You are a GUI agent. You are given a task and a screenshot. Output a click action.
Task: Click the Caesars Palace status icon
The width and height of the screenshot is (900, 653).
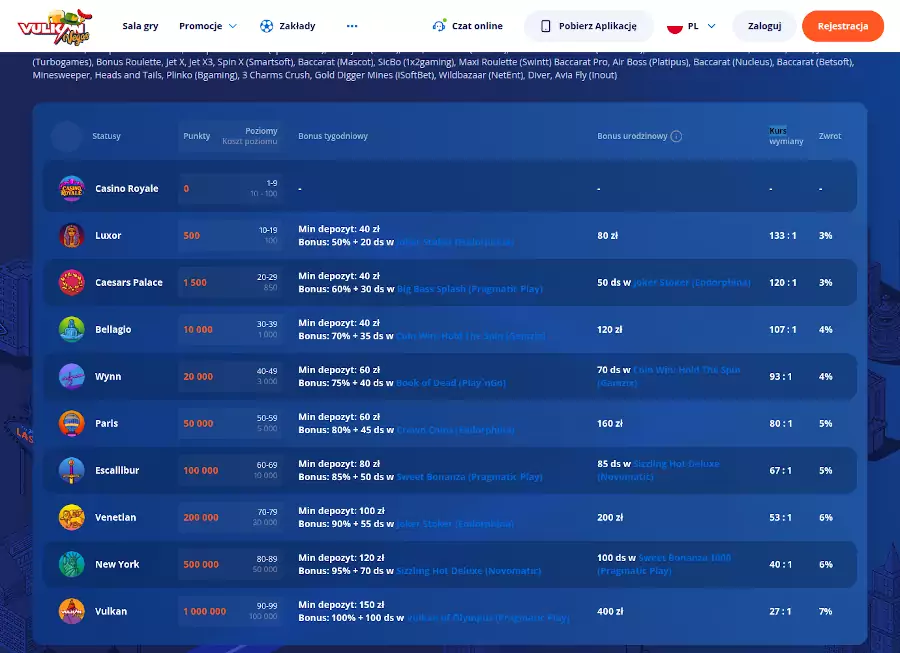(x=71, y=282)
